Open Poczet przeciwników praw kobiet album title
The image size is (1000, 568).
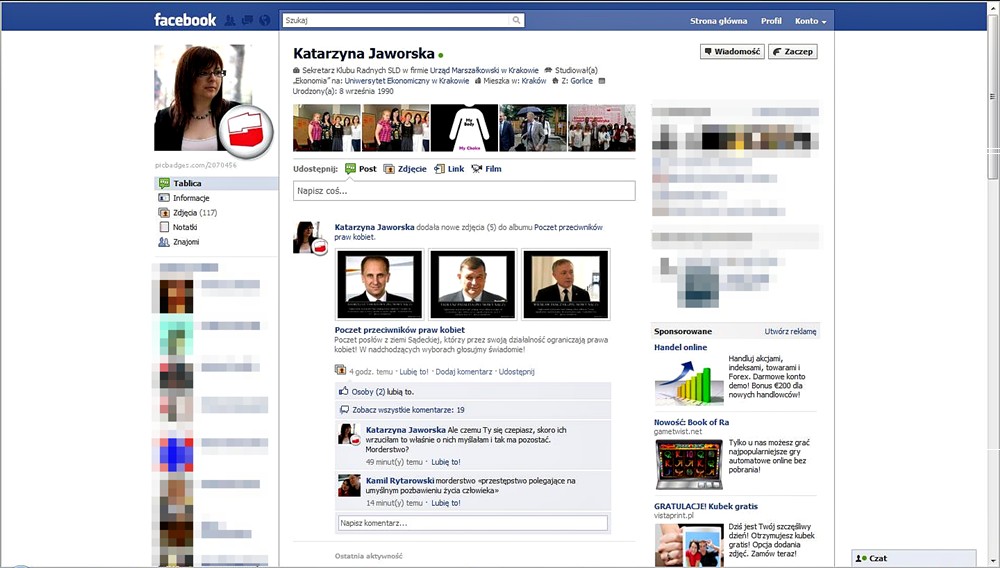pos(400,330)
